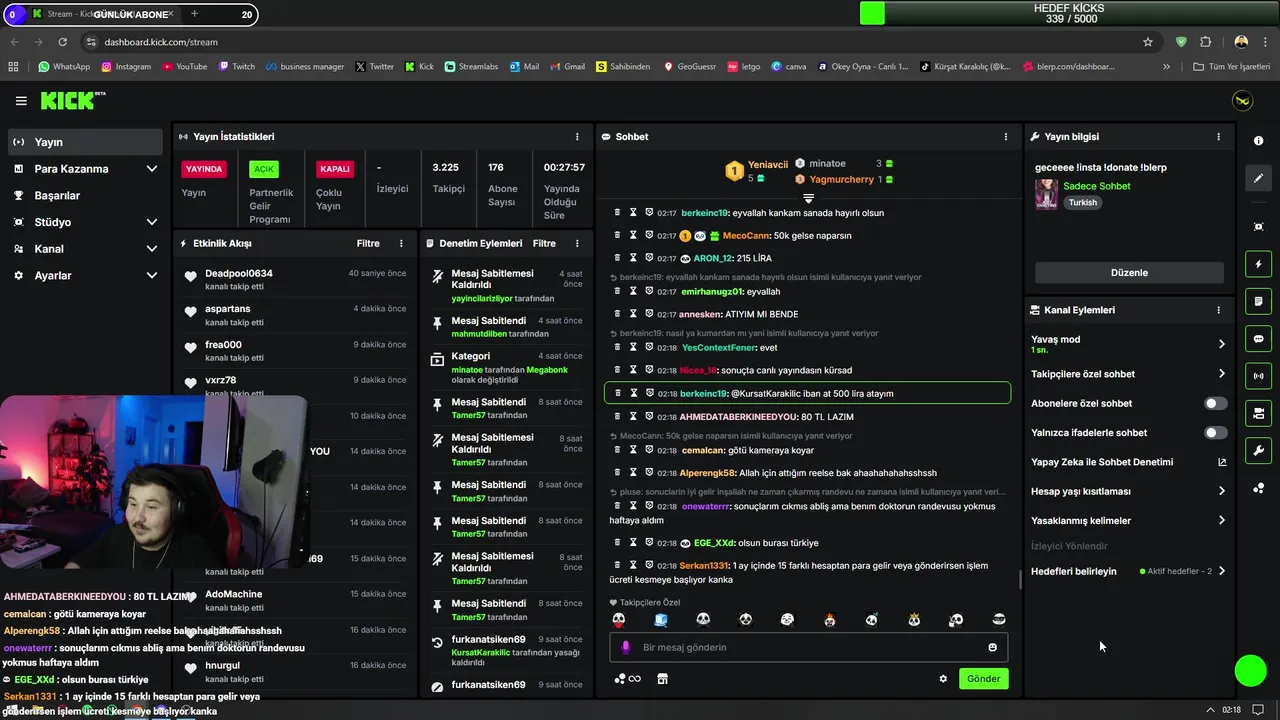Open the shop icon below the chat input
The width and height of the screenshot is (1280, 720).
[x=662, y=679]
